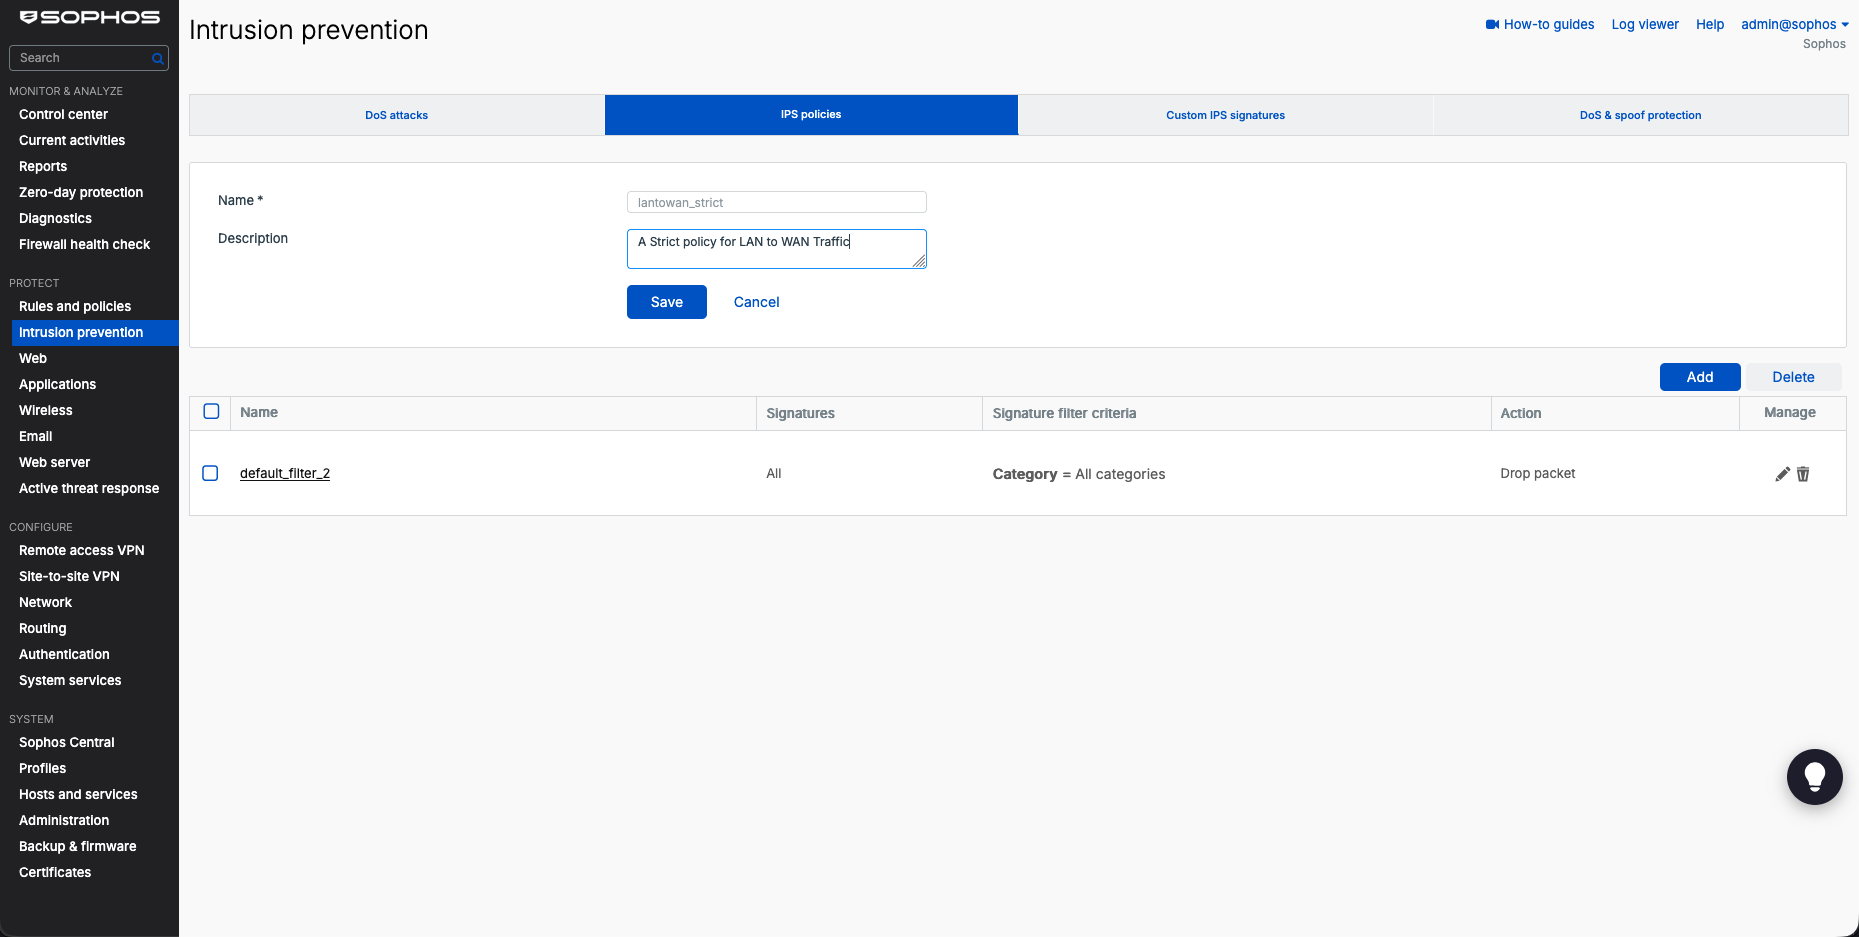Viewport: 1859px width, 937px height.
Task: Open Firewall health check
Action: pos(84,244)
